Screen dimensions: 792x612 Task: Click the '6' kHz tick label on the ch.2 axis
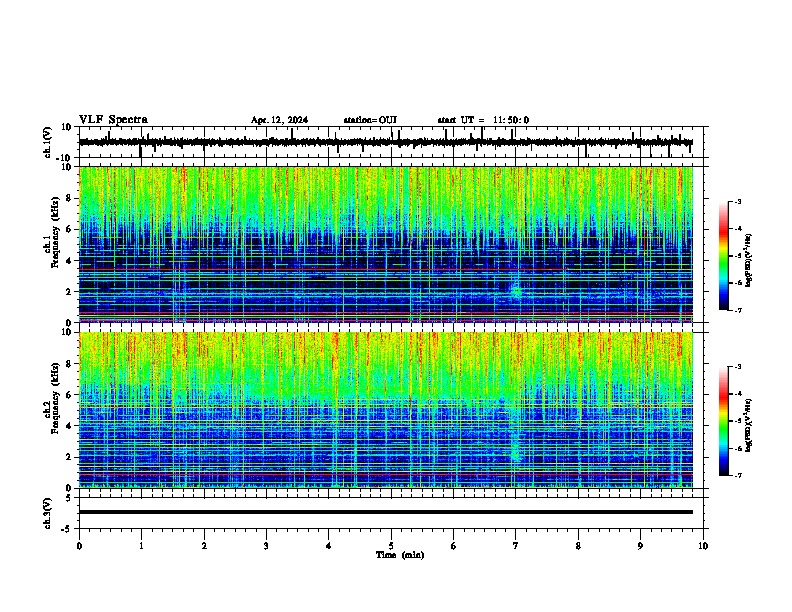70,395
